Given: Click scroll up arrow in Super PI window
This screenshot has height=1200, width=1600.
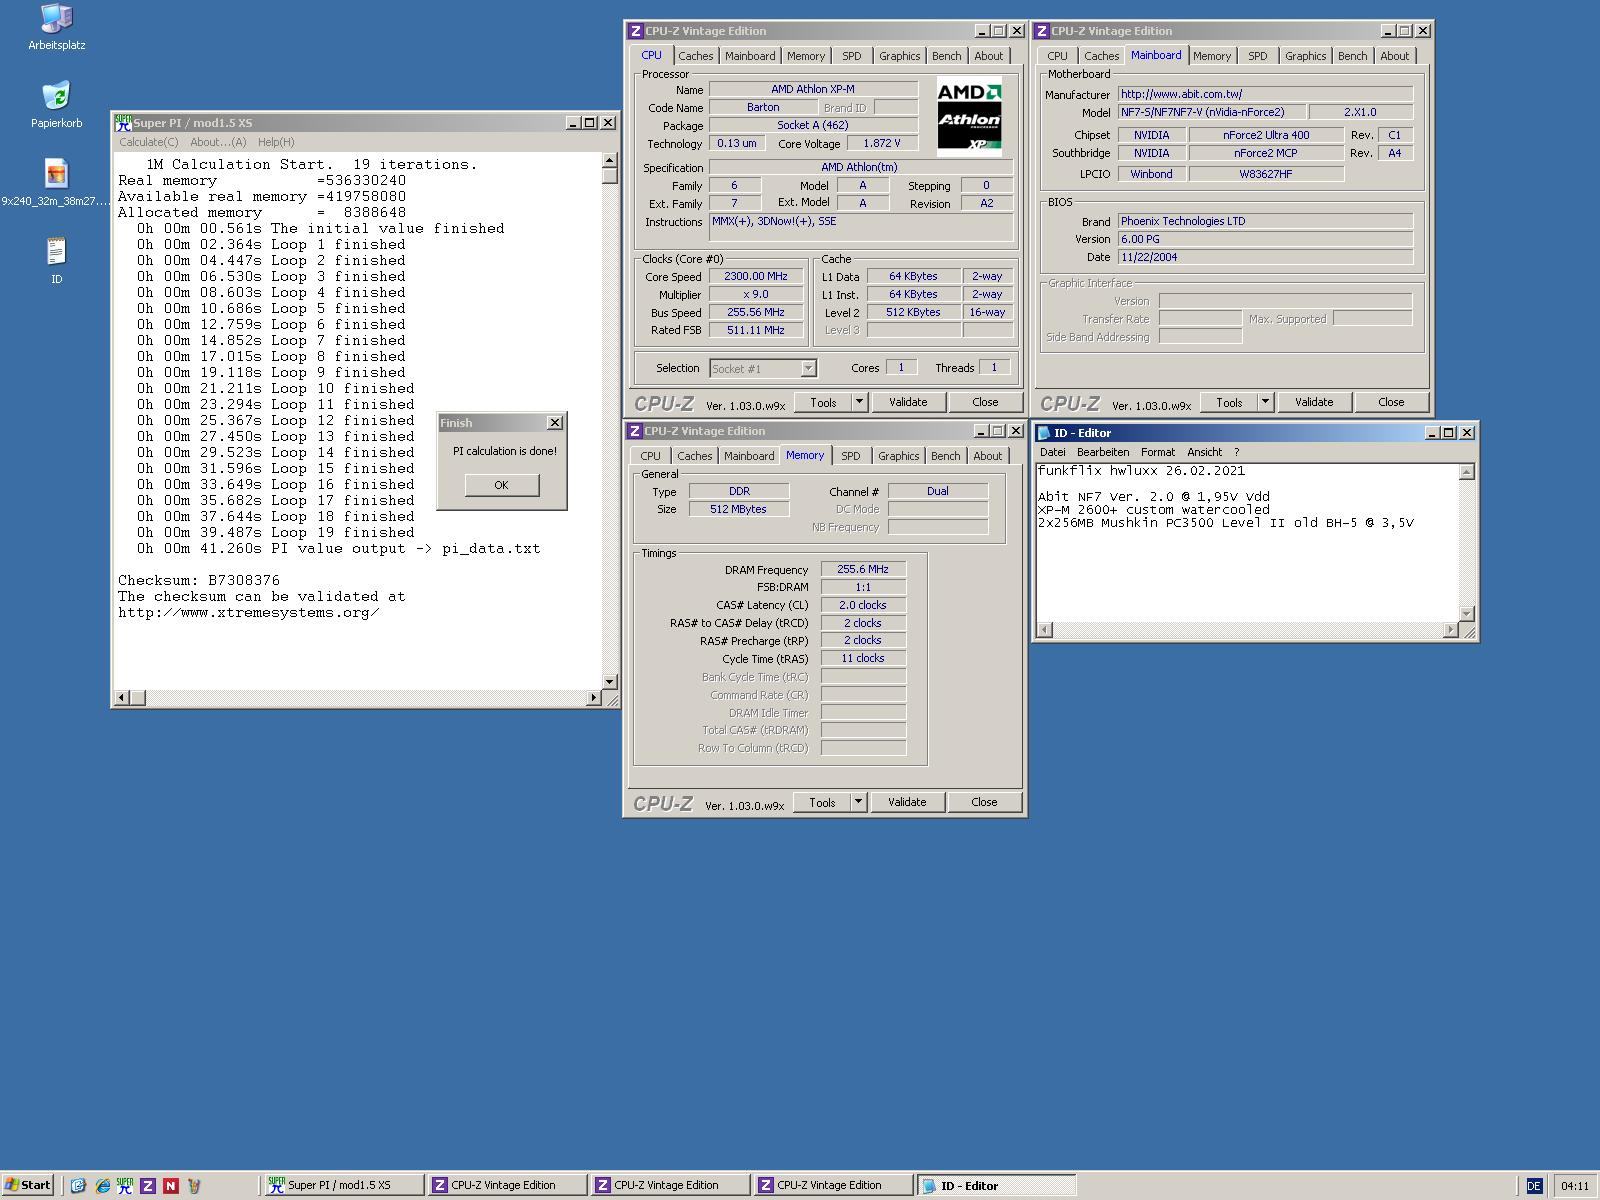Looking at the screenshot, I should [x=610, y=160].
